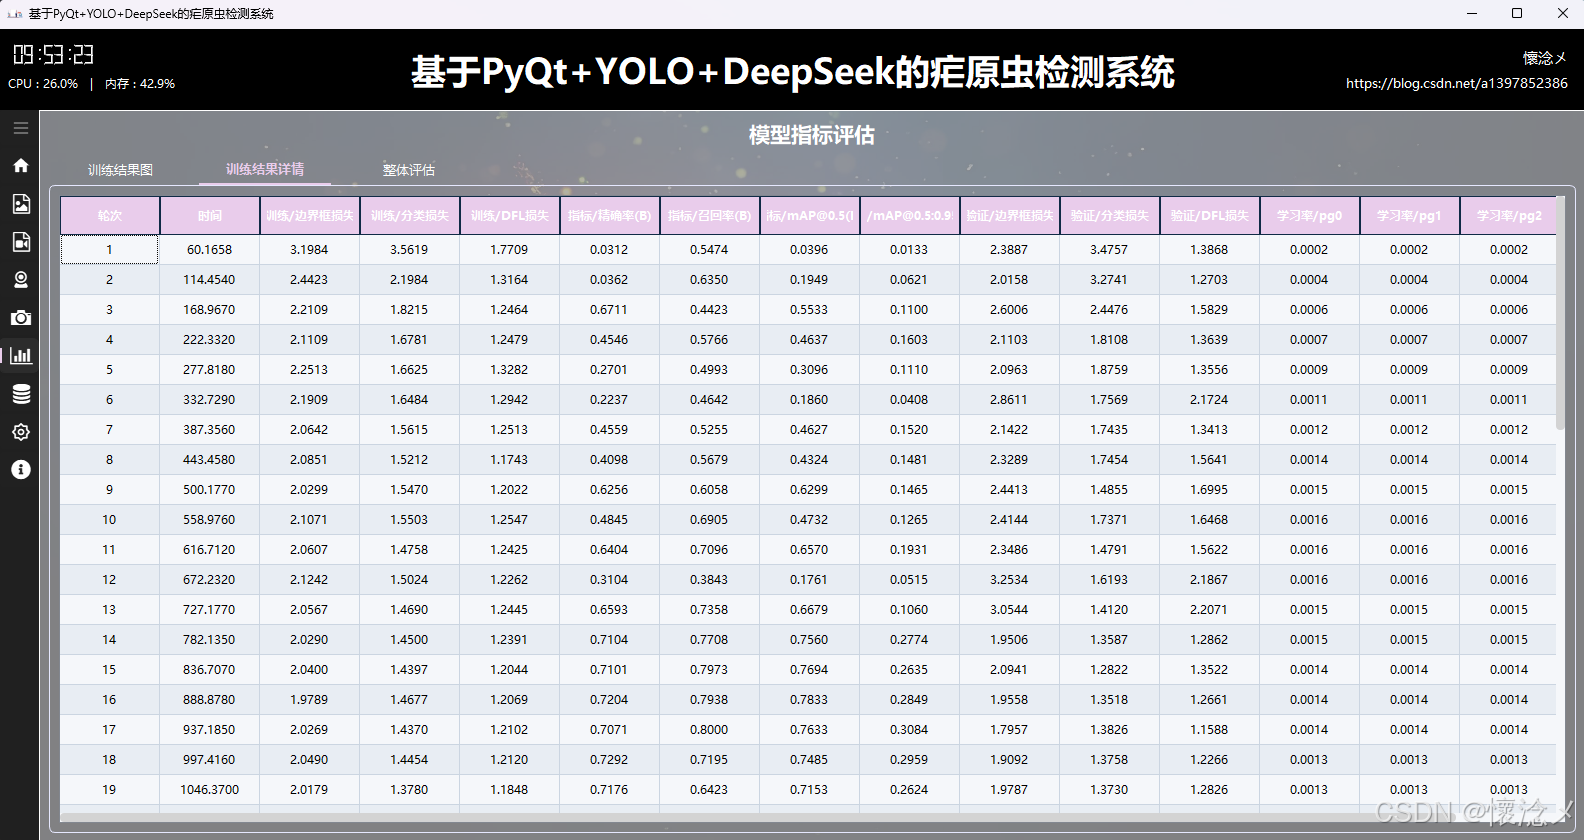Click the 学习率/pg1 column header
The height and width of the screenshot is (840, 1584).
point(1410,216)
